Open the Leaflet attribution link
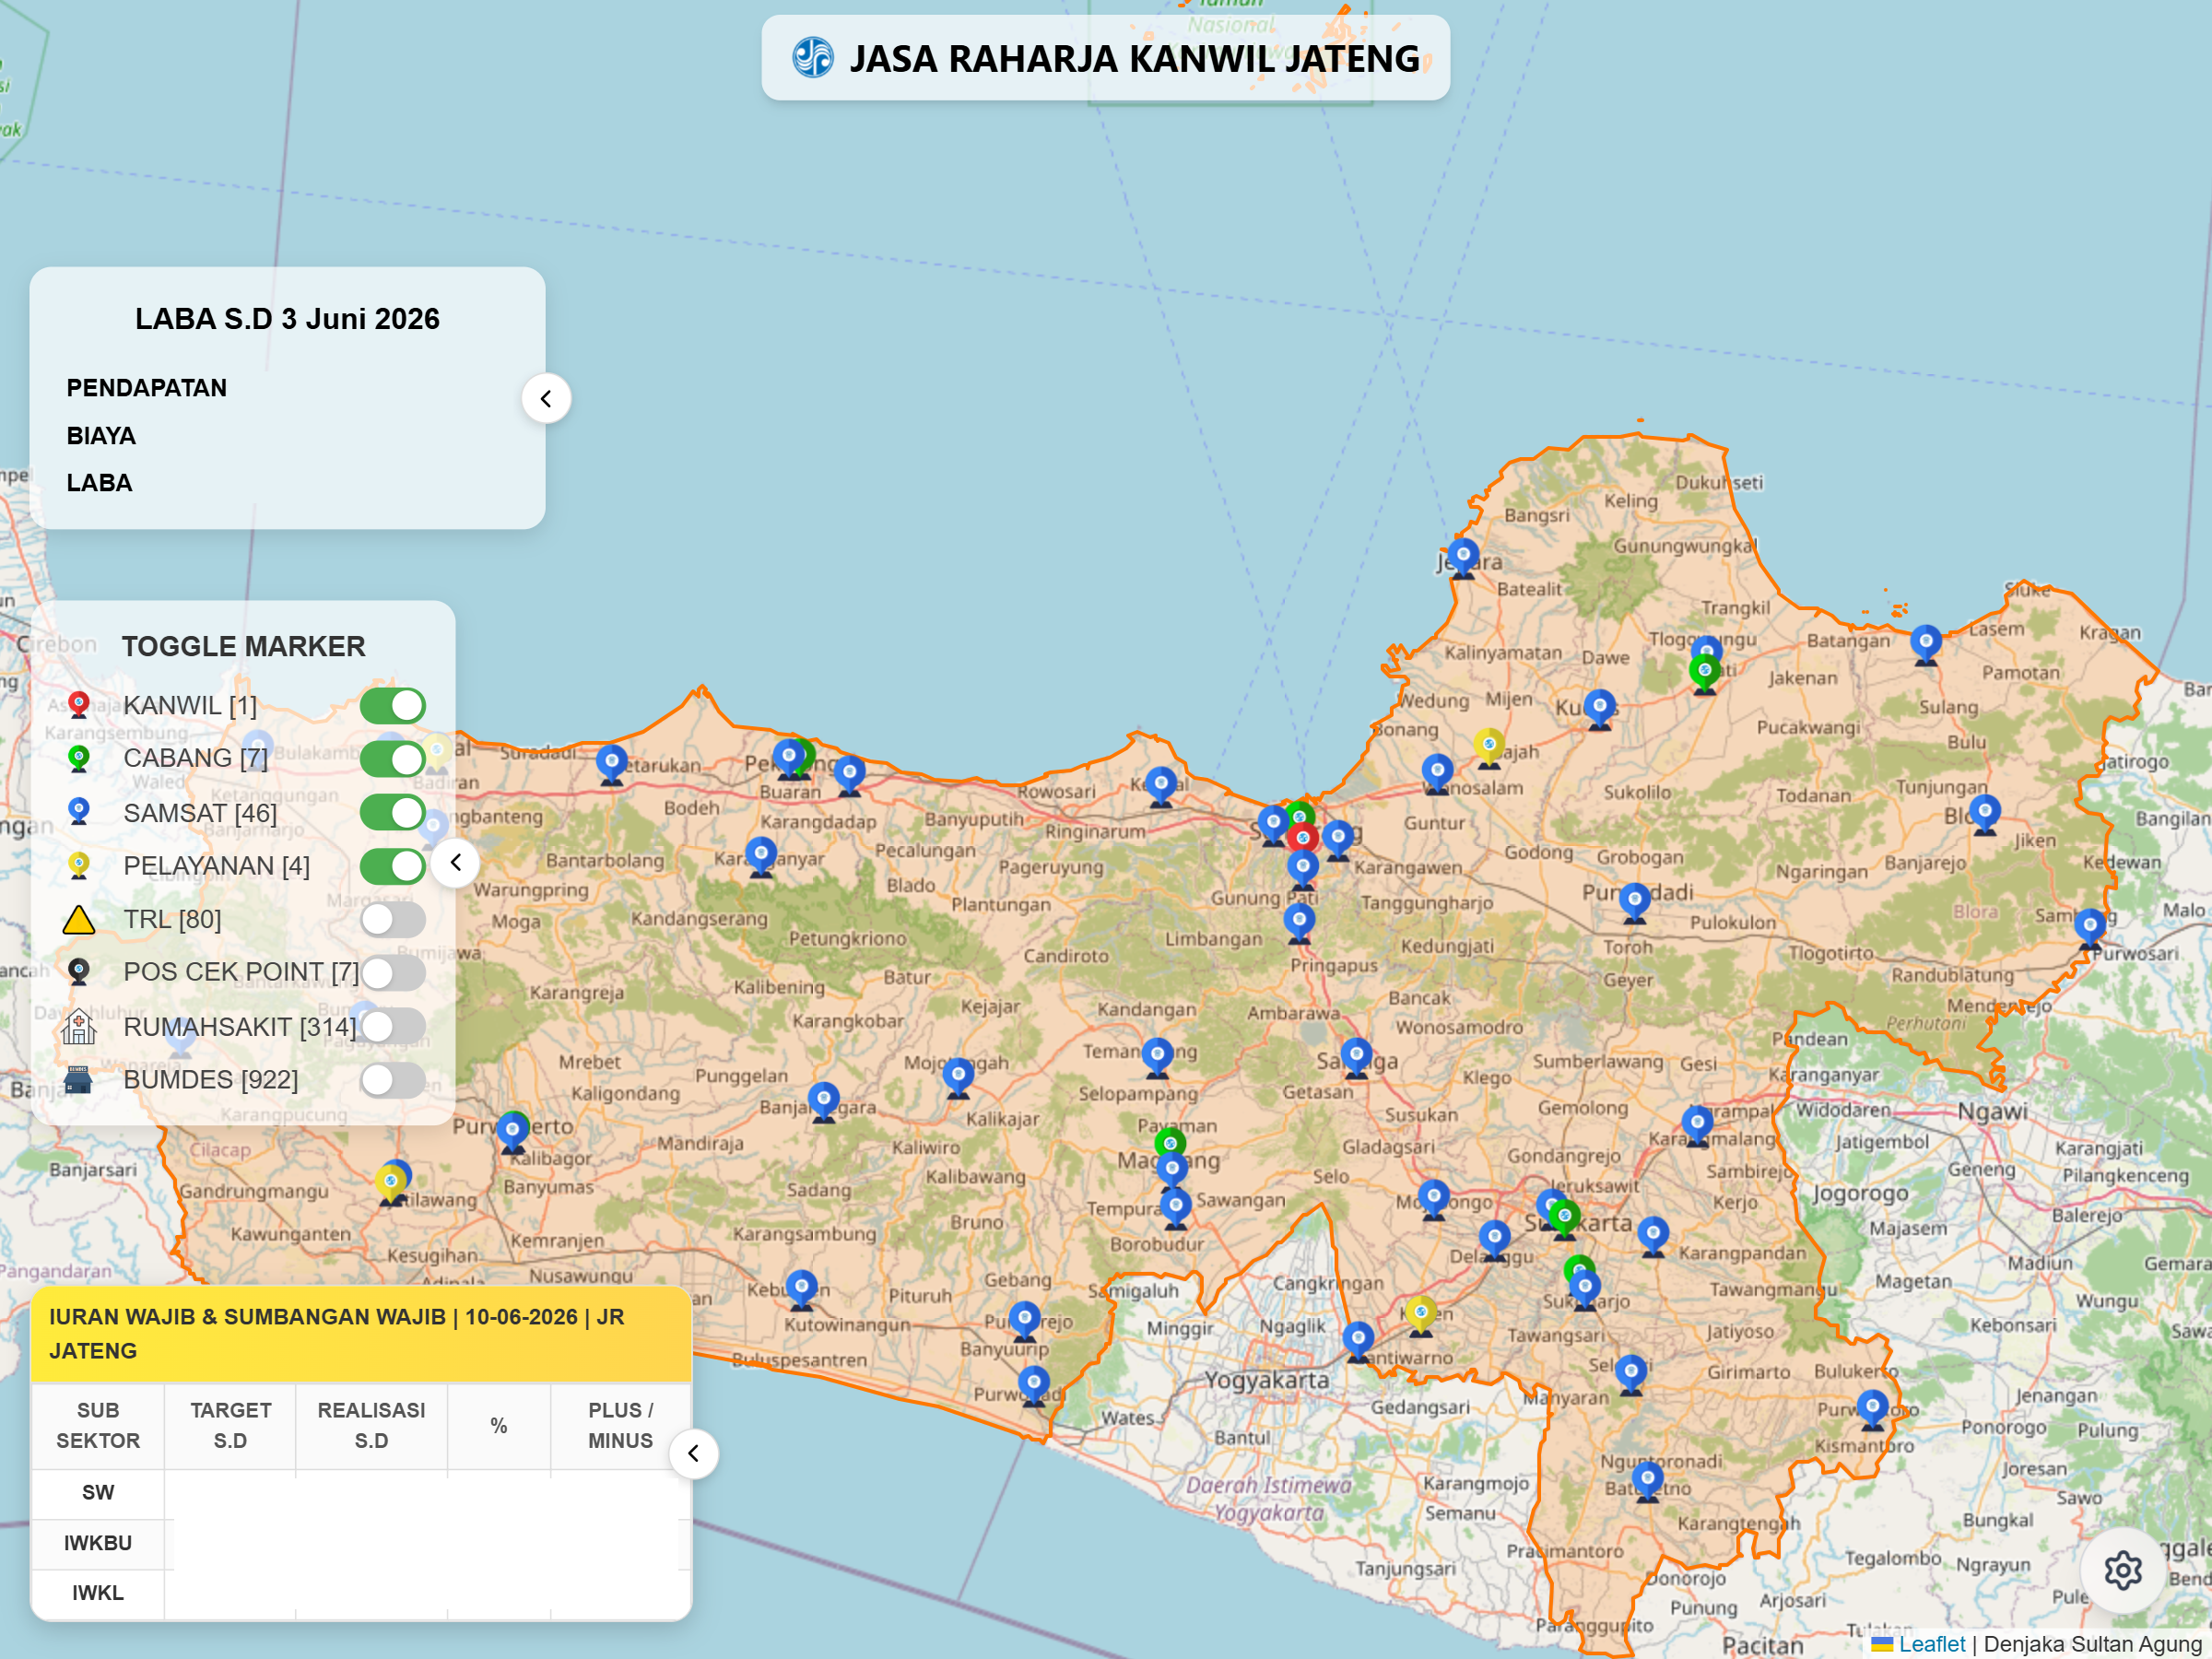This screenshot has width=2212, height=1659. [x=1931, y=1644]
